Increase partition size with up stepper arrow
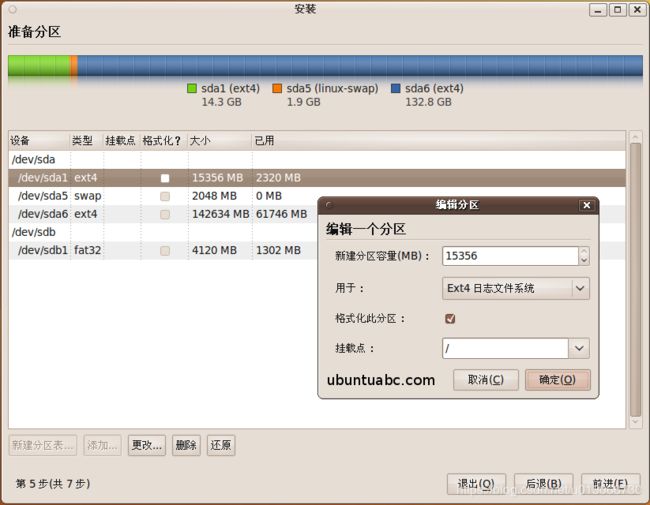Image resolution: width=650 pixels, height=505 pixels. point(584,252)
